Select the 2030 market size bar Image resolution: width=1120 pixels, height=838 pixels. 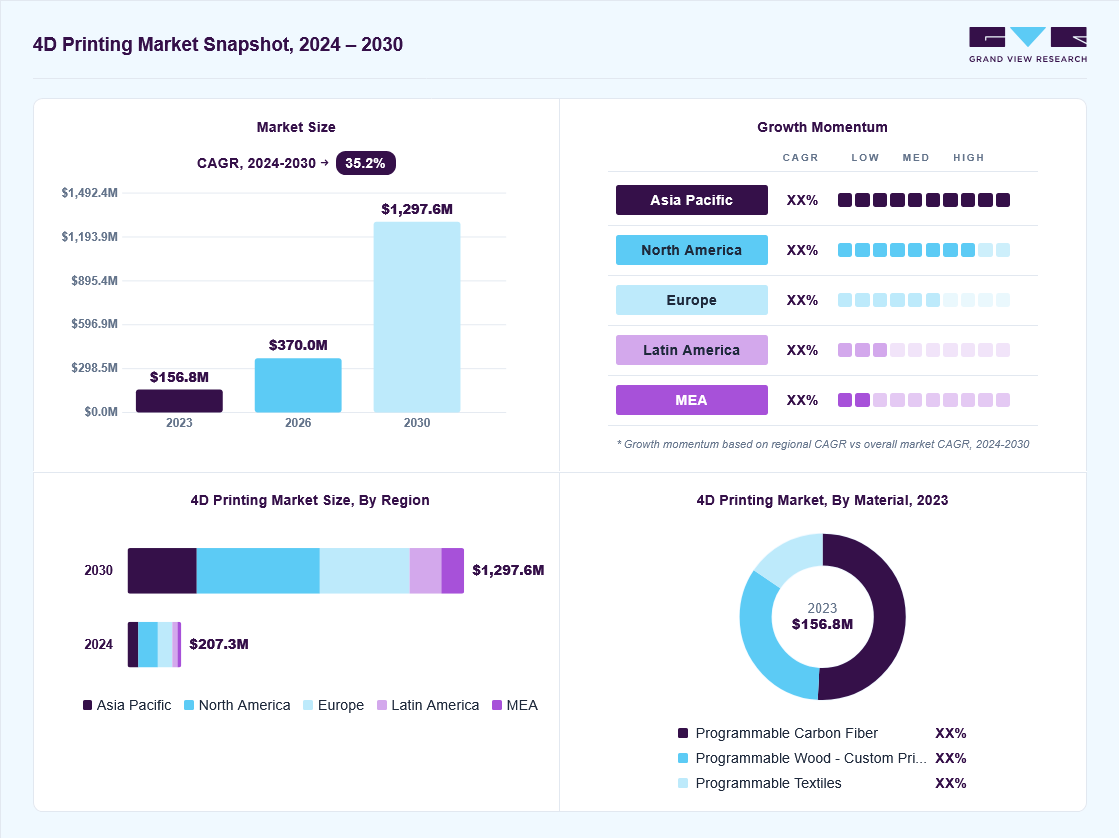(417, 317)
